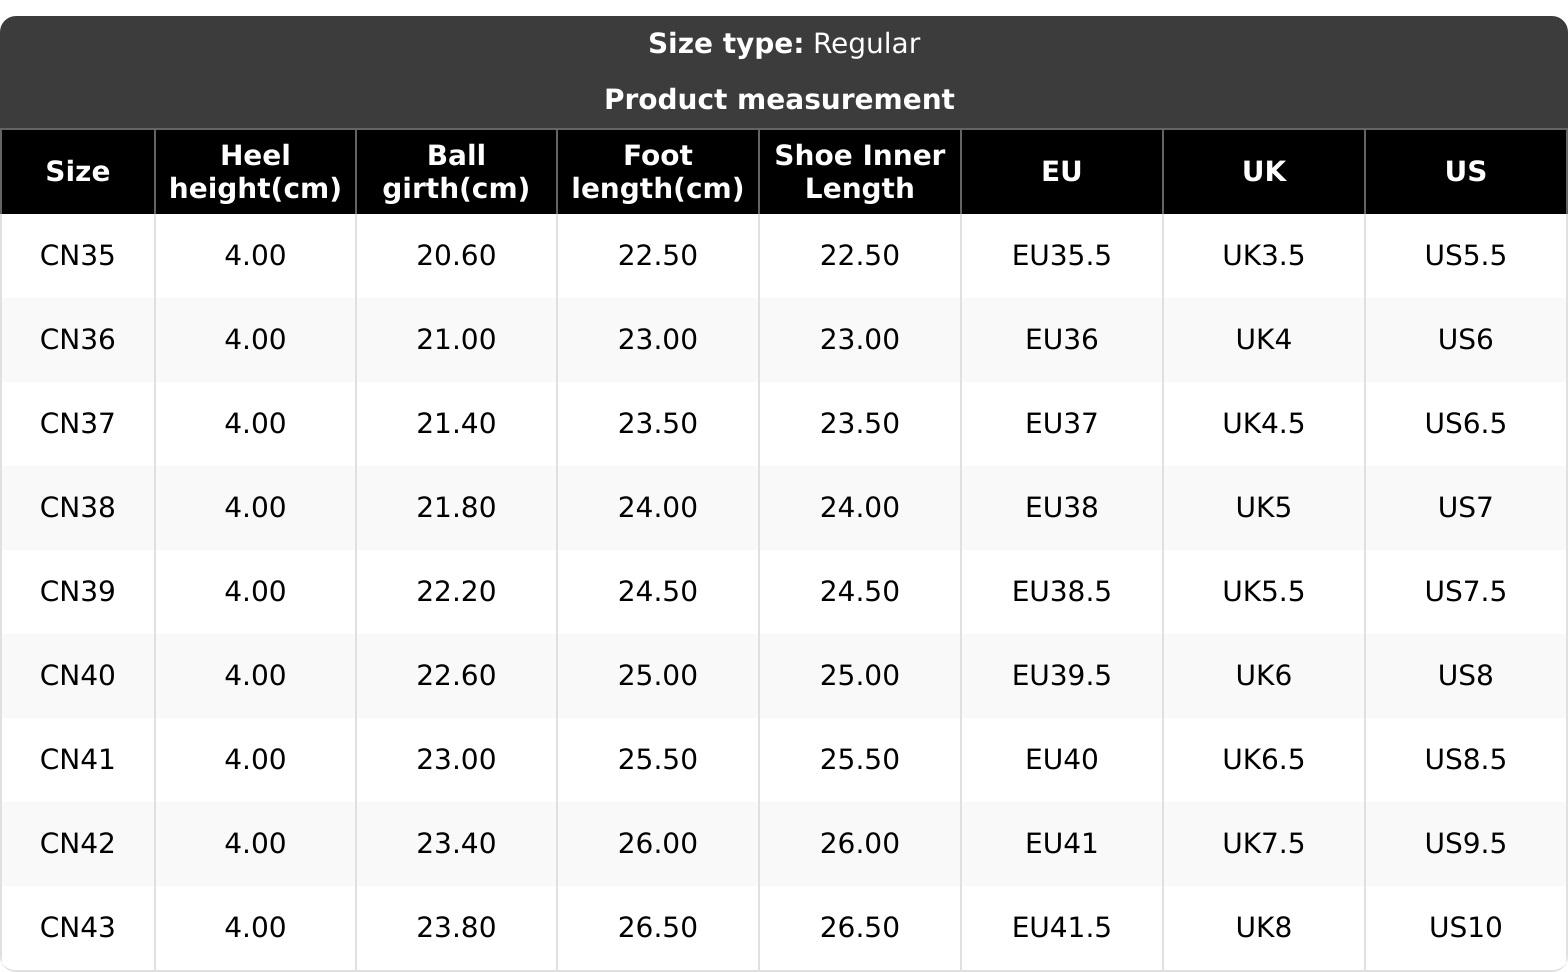Viewport: 1568px width, 972px height.
Task: Click the UK7.5 cell
Action: pos(1263,844)
